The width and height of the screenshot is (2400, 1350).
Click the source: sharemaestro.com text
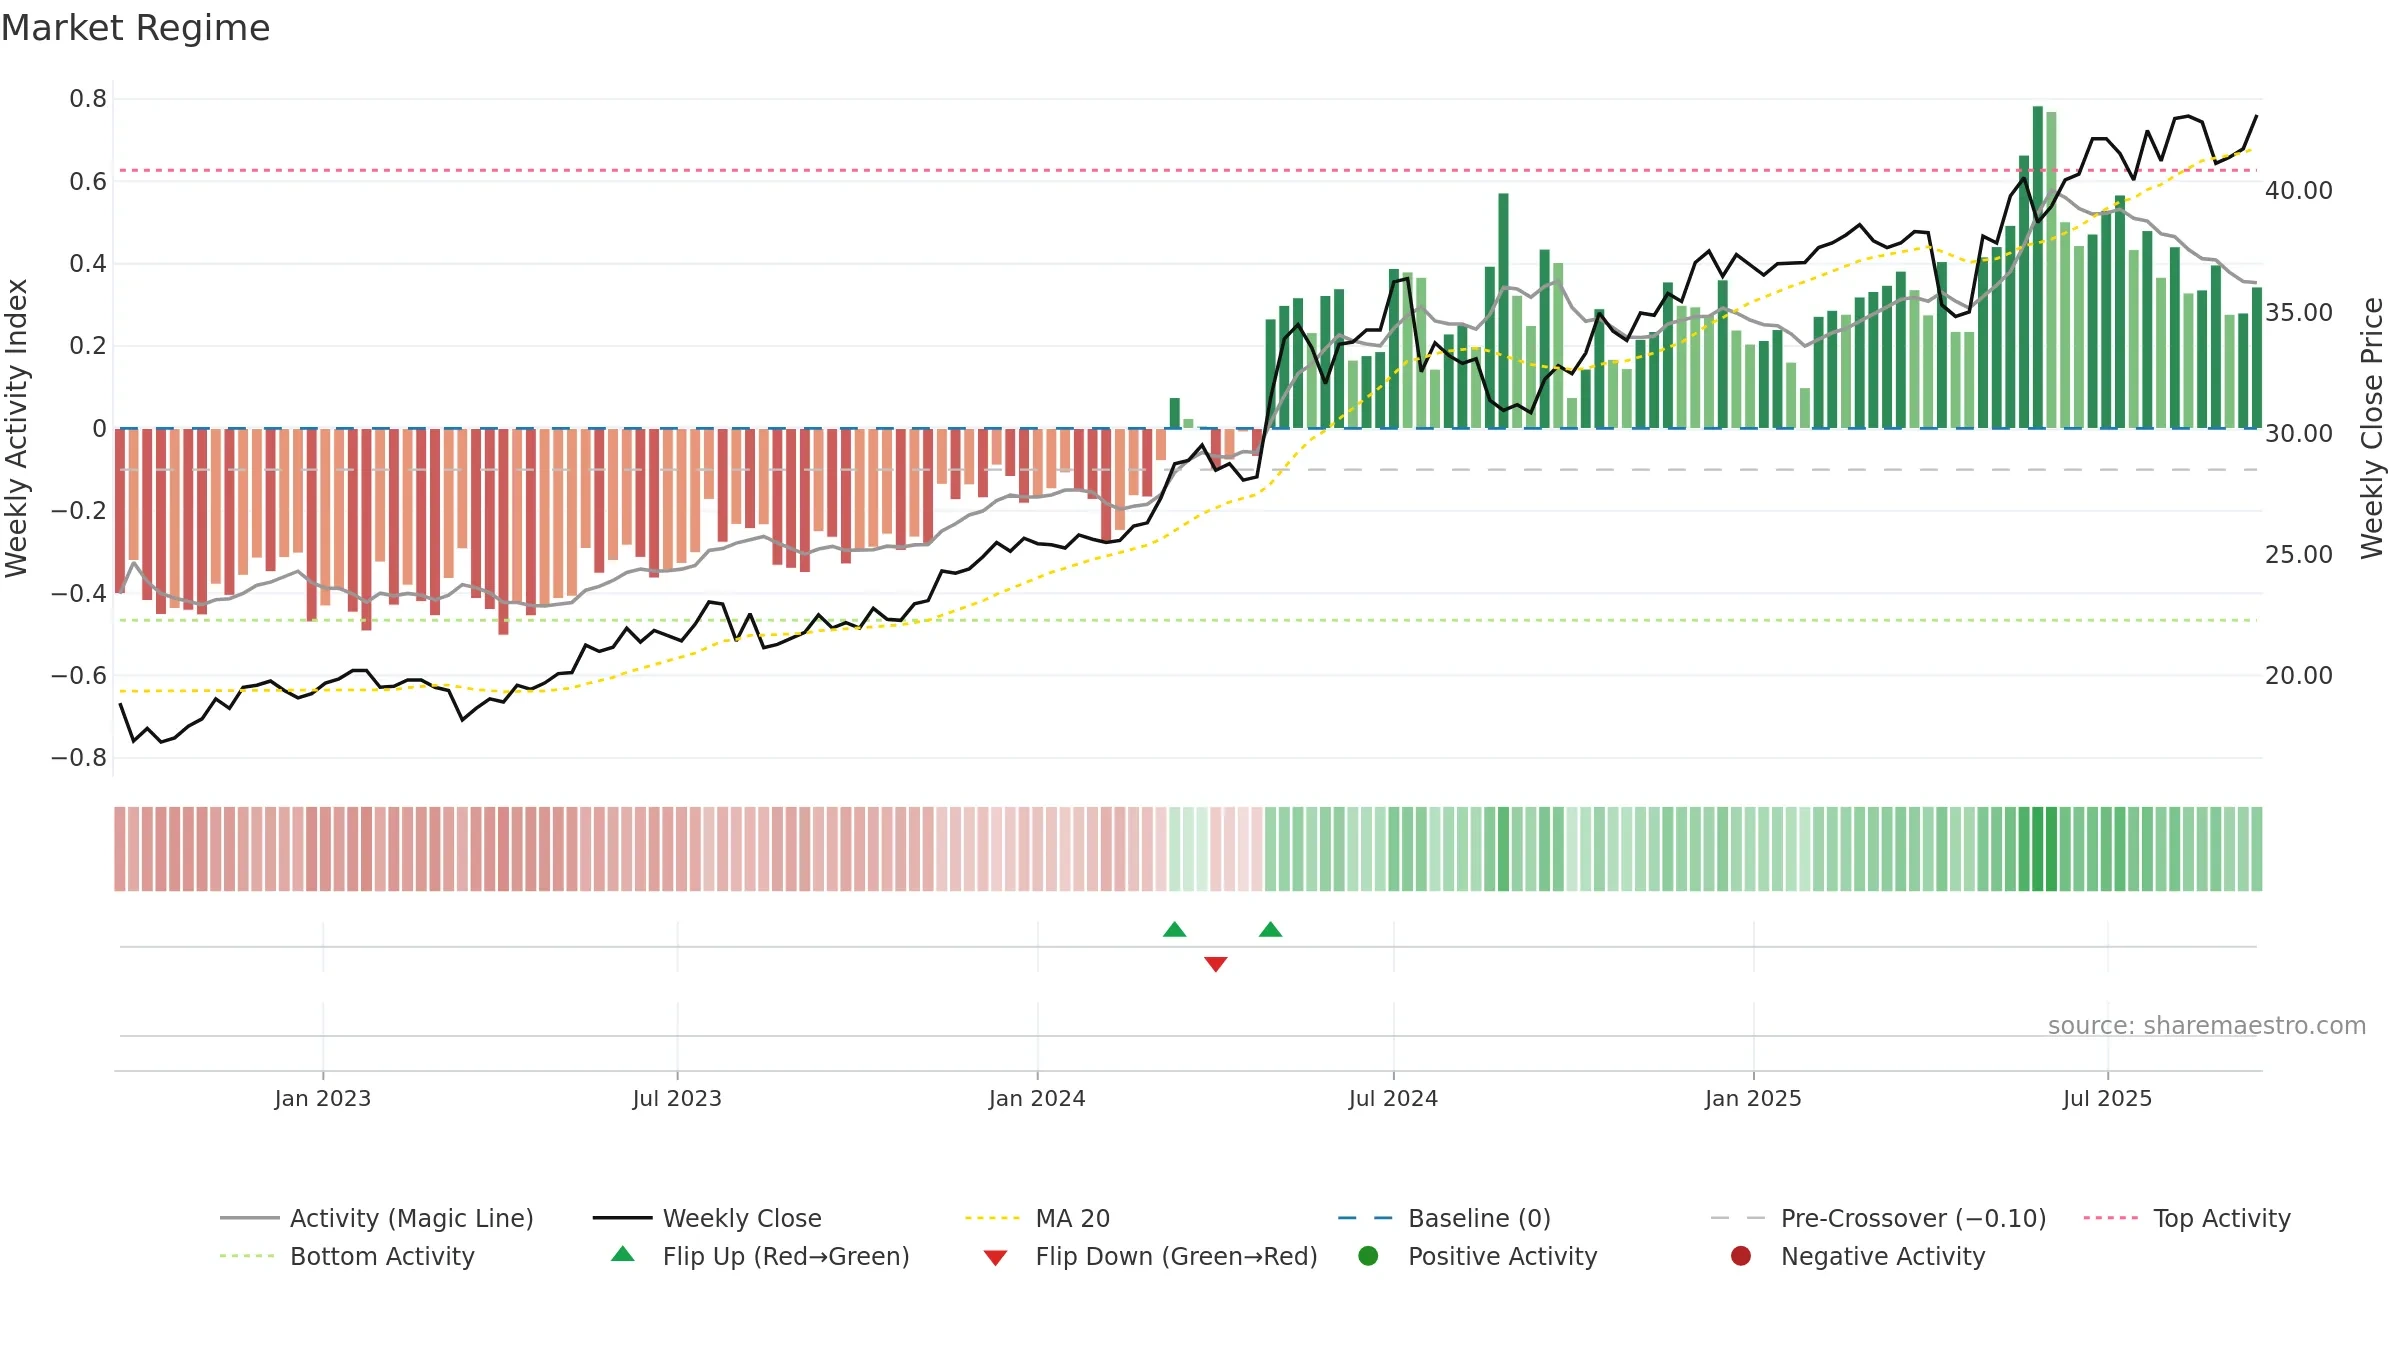pyautogui.click(x=2207, y=1025)
